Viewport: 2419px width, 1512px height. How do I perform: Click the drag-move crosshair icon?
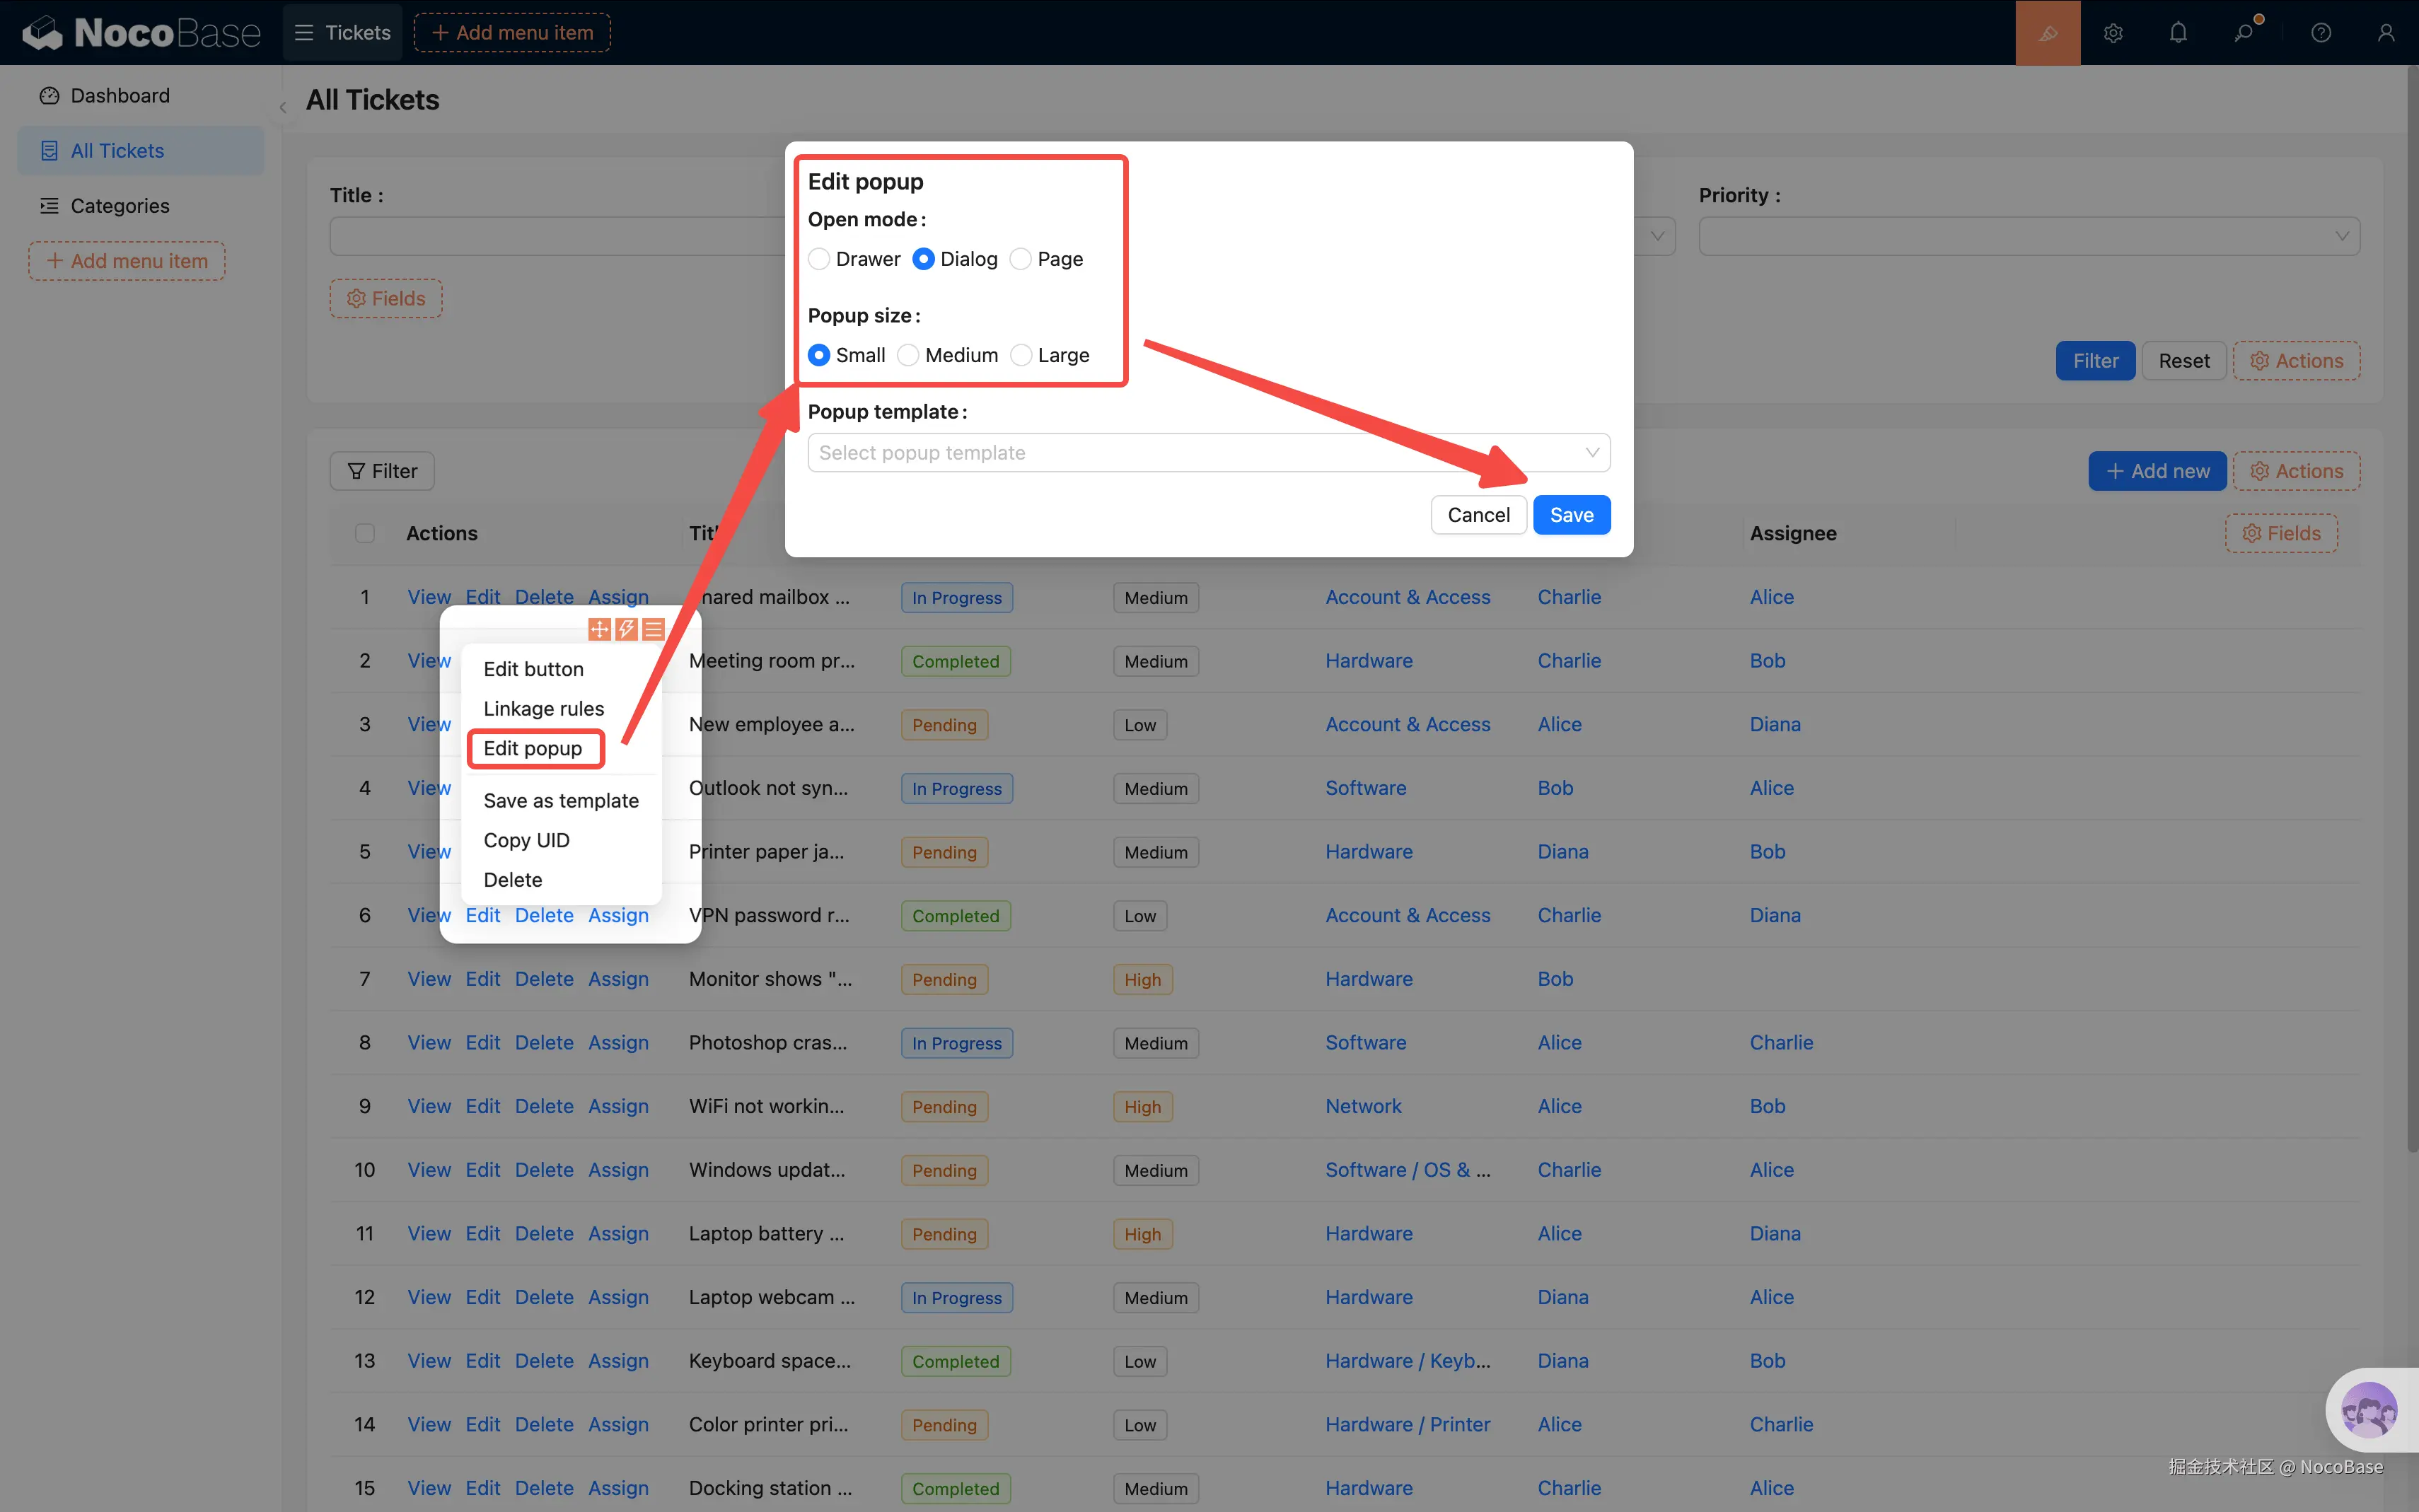coord(599,629)
